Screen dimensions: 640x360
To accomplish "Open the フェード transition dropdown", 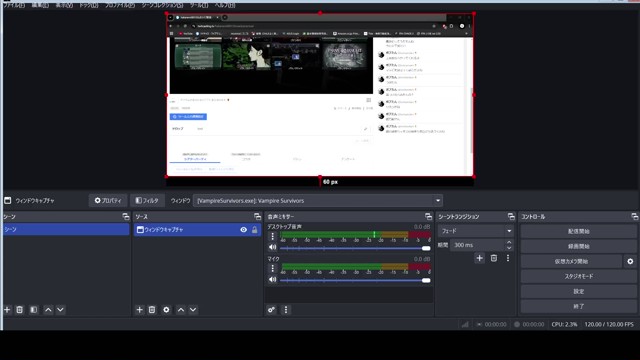I will [x=476, y=231].
